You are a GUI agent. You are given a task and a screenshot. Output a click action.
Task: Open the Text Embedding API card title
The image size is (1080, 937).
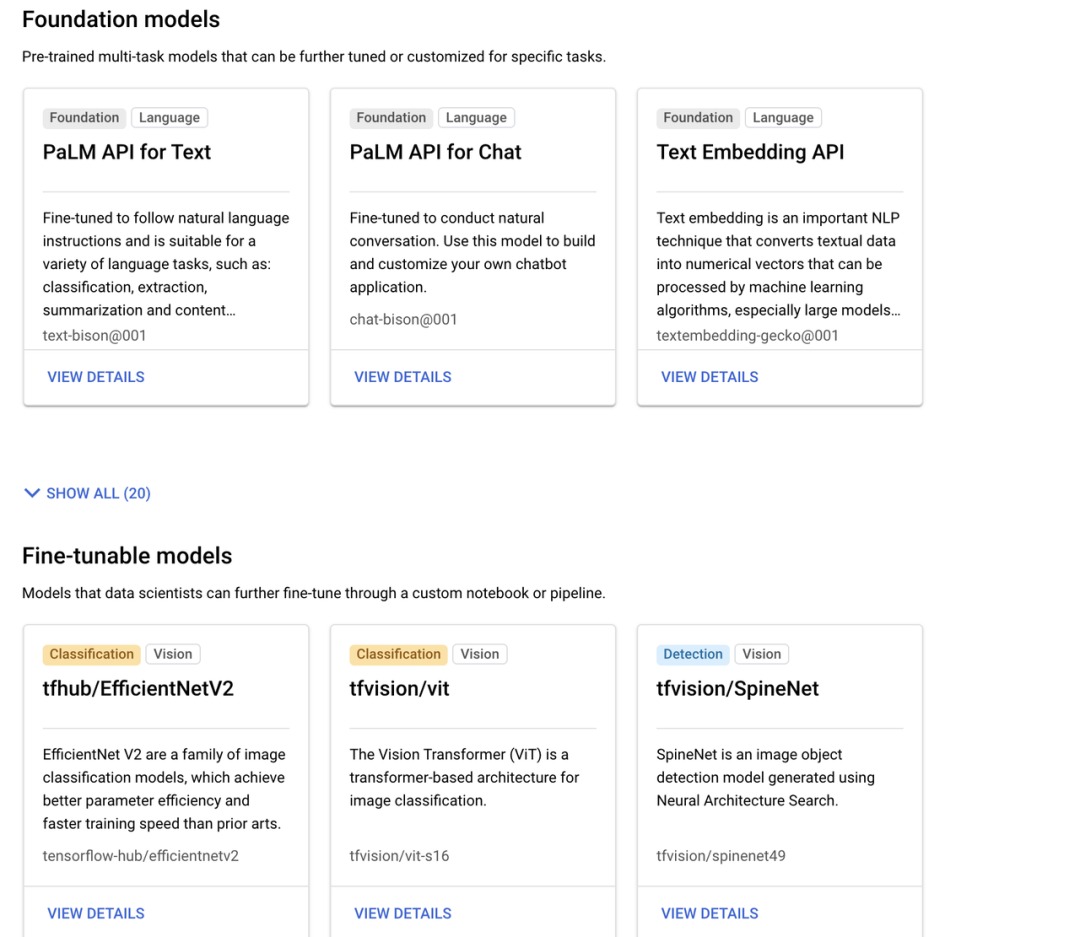(x=750, y=152)
